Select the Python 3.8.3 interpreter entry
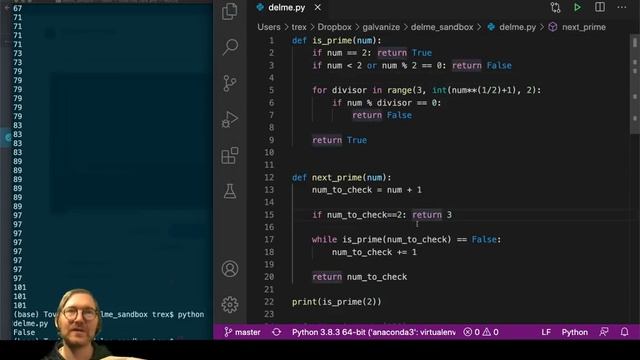This screenshot has width=640, height=360. (x=373, y=332)
